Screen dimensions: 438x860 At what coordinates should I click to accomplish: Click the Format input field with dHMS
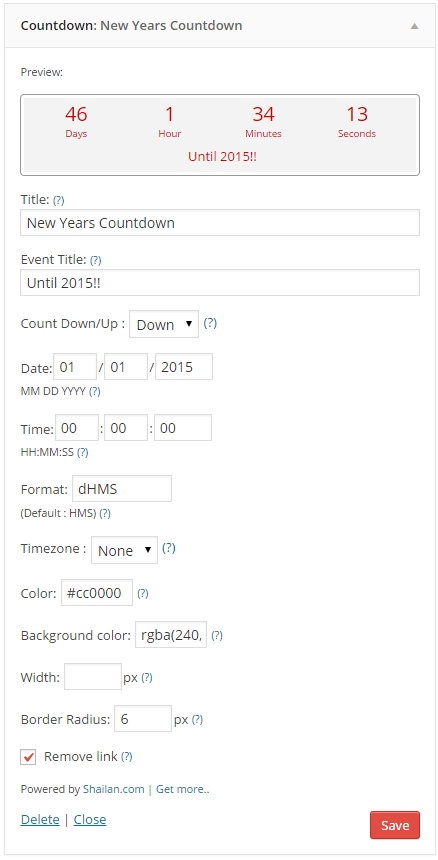[122, 489]
